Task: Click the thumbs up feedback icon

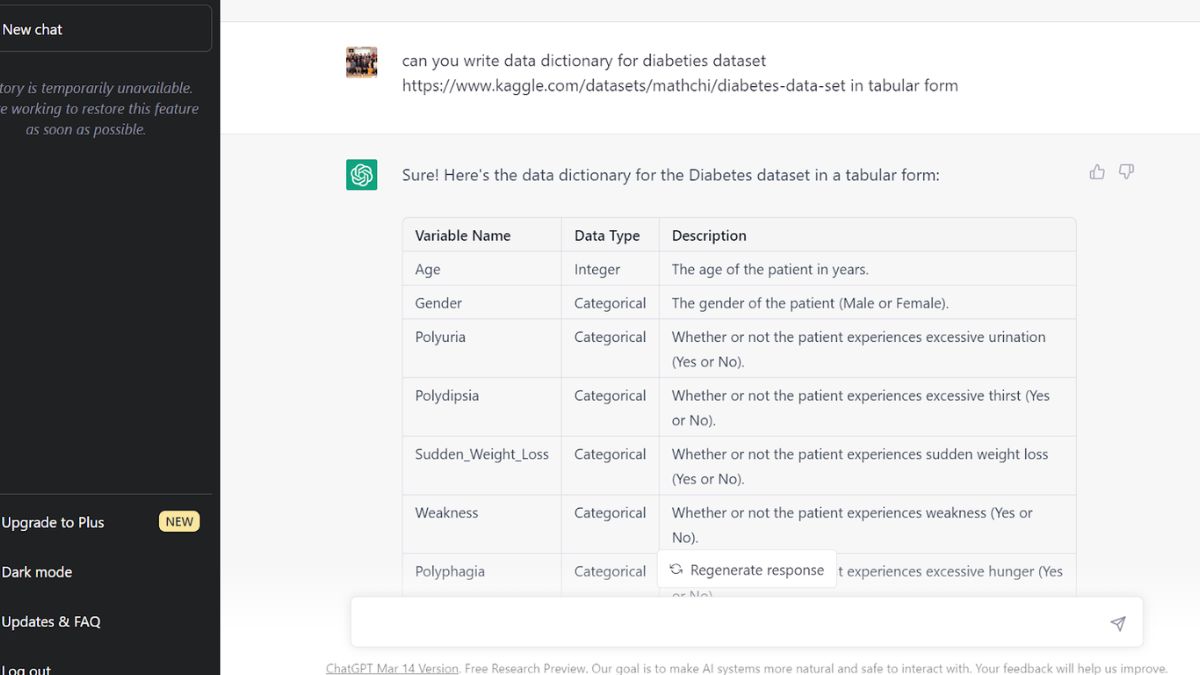Action: click(x=1097, y=172)
